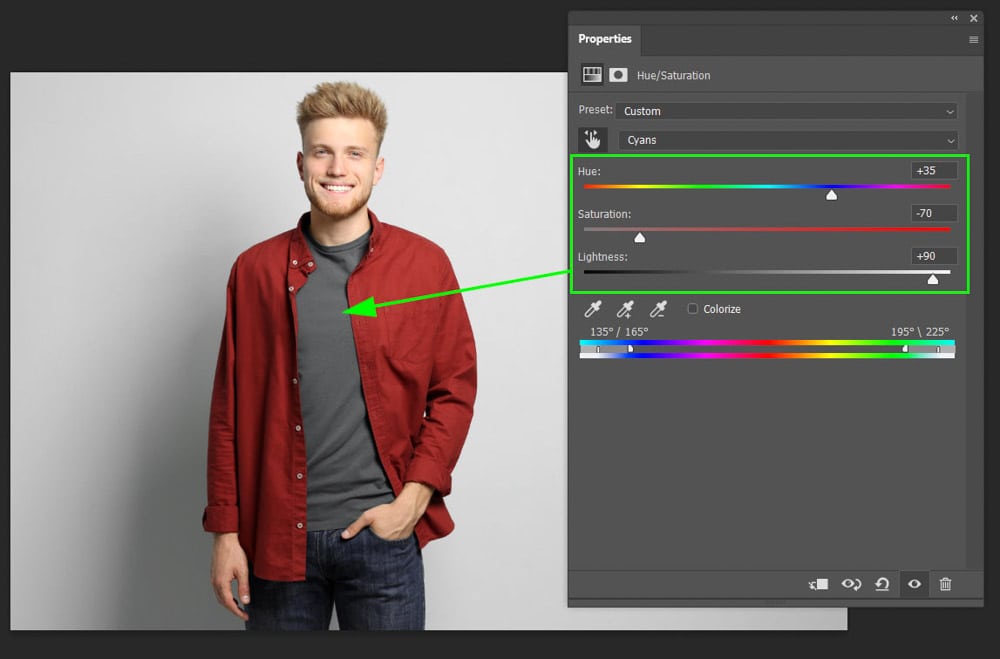Select the on-image targeted adjustment hand tool

coord(593,140)
